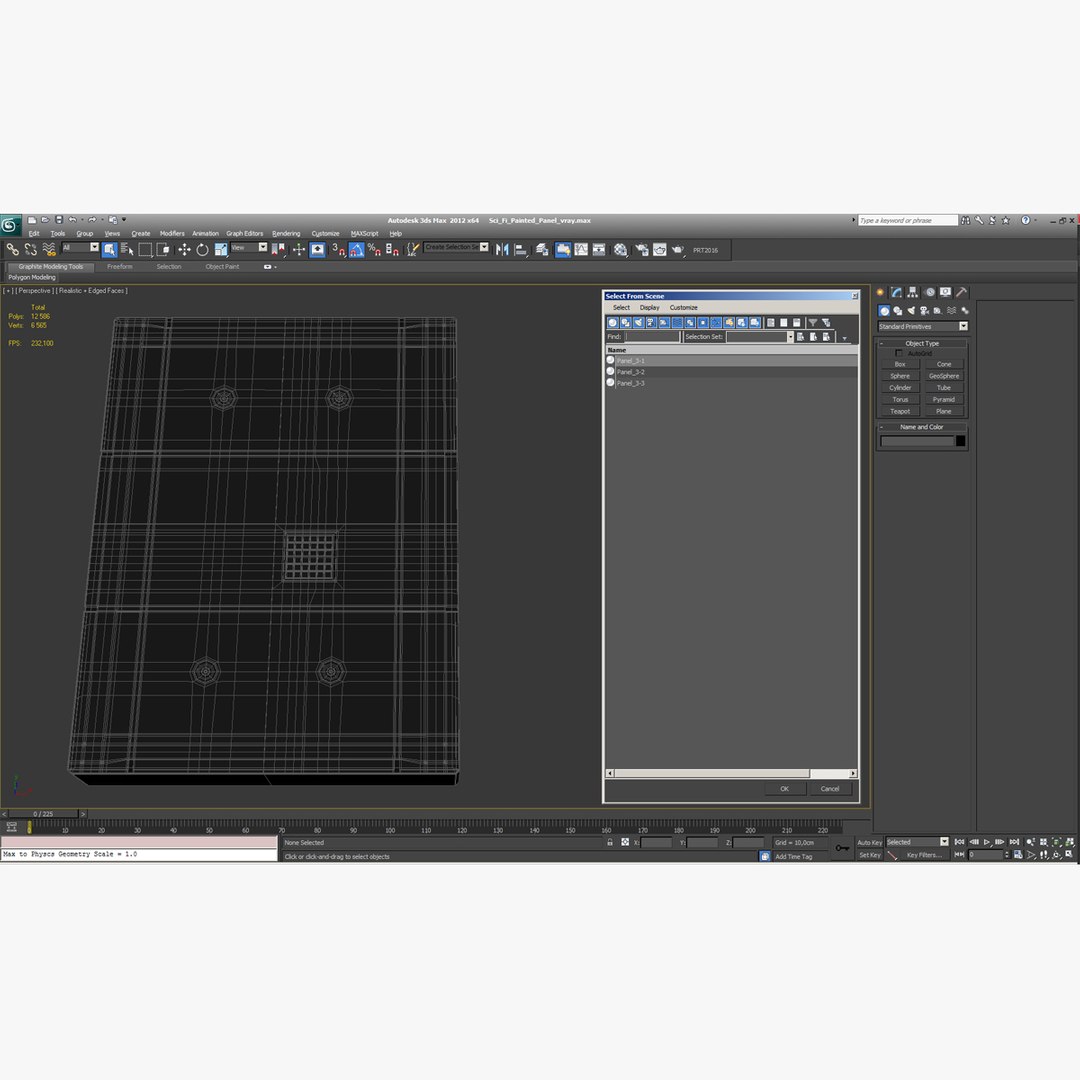Select the Cameras category in Create panel
The height and width of the screenshot is (1080, 1080).
(924, 311)
